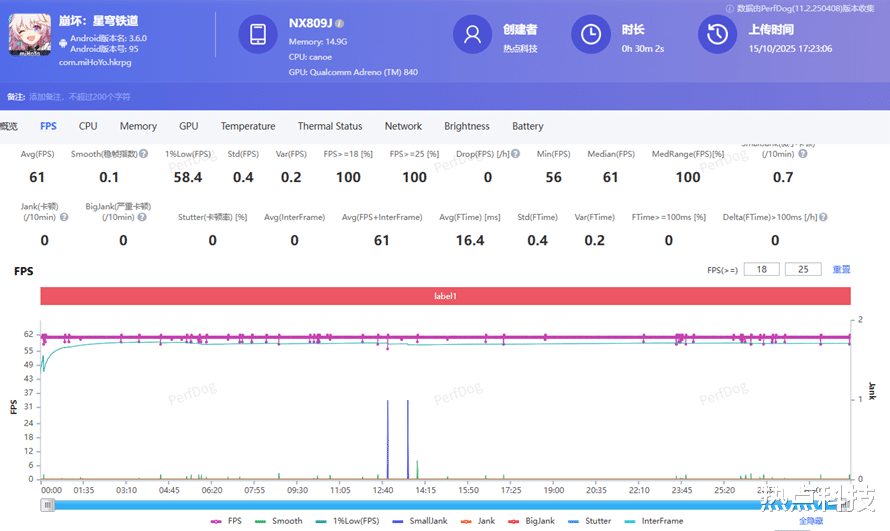
Task: Click the timeline range slider handle
Action: (47, 505)
